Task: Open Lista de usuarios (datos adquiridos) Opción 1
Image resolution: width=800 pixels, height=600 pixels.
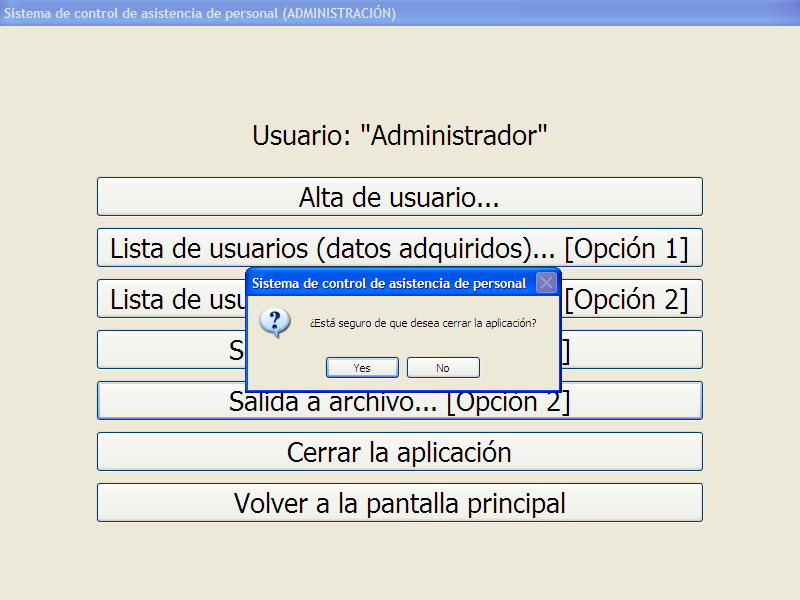Action: point(399,248)
